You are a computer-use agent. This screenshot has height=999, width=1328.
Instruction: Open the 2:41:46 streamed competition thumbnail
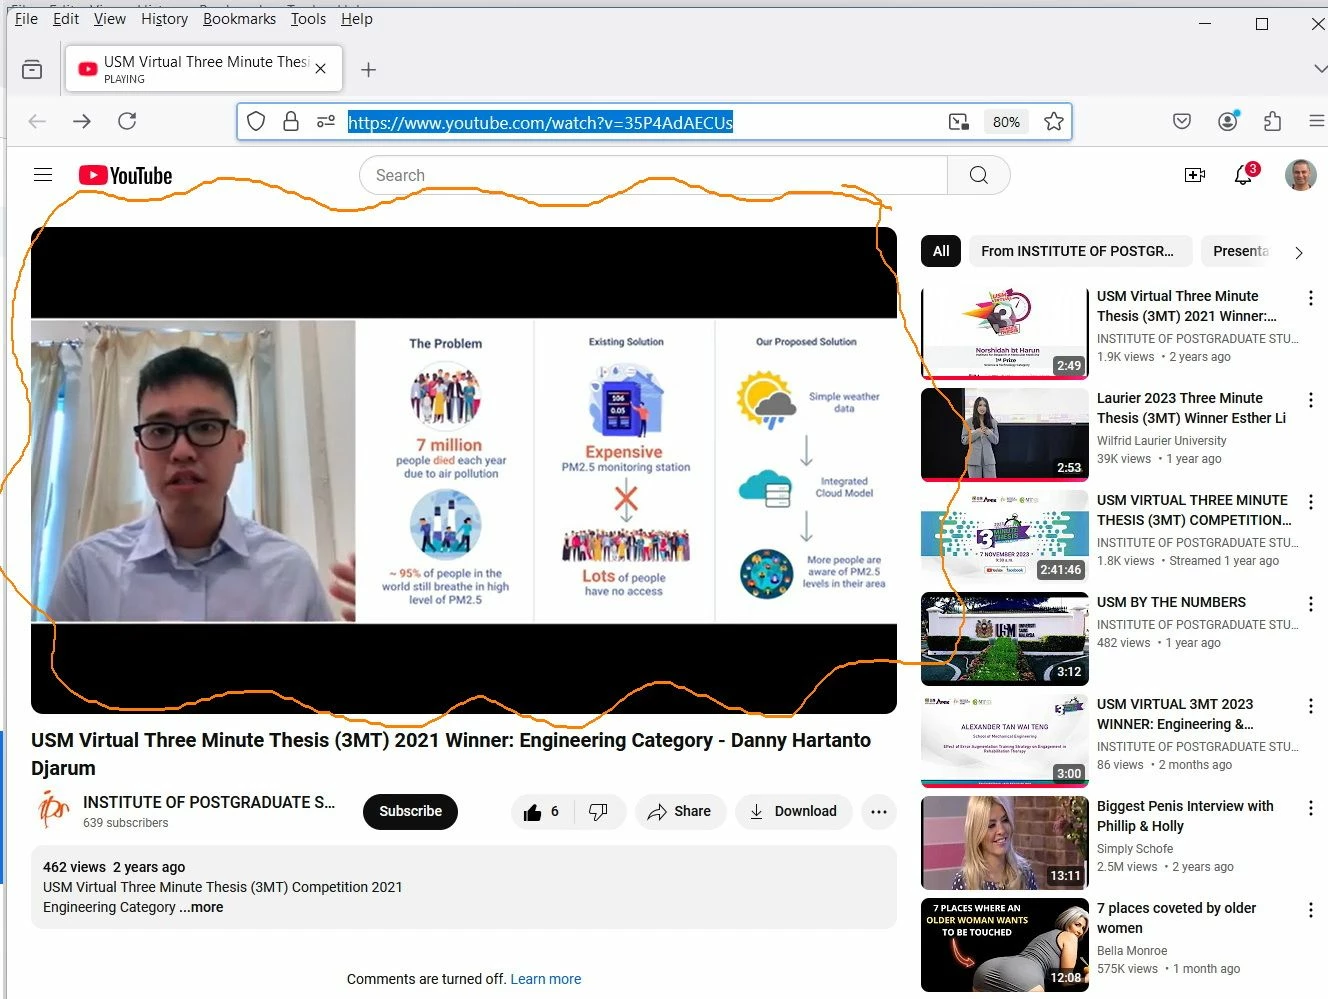pyautogui.click(x=1004, y=536)
